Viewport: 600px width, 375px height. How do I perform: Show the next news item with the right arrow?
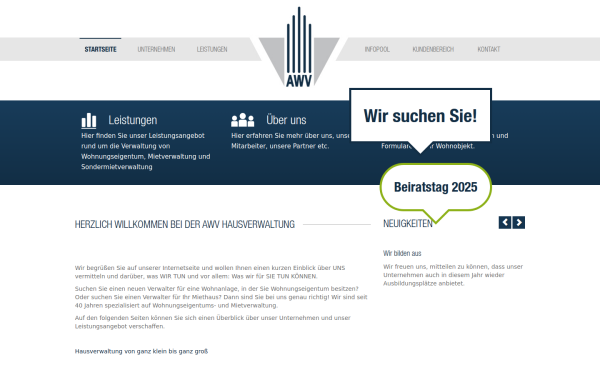pos(518,222)
